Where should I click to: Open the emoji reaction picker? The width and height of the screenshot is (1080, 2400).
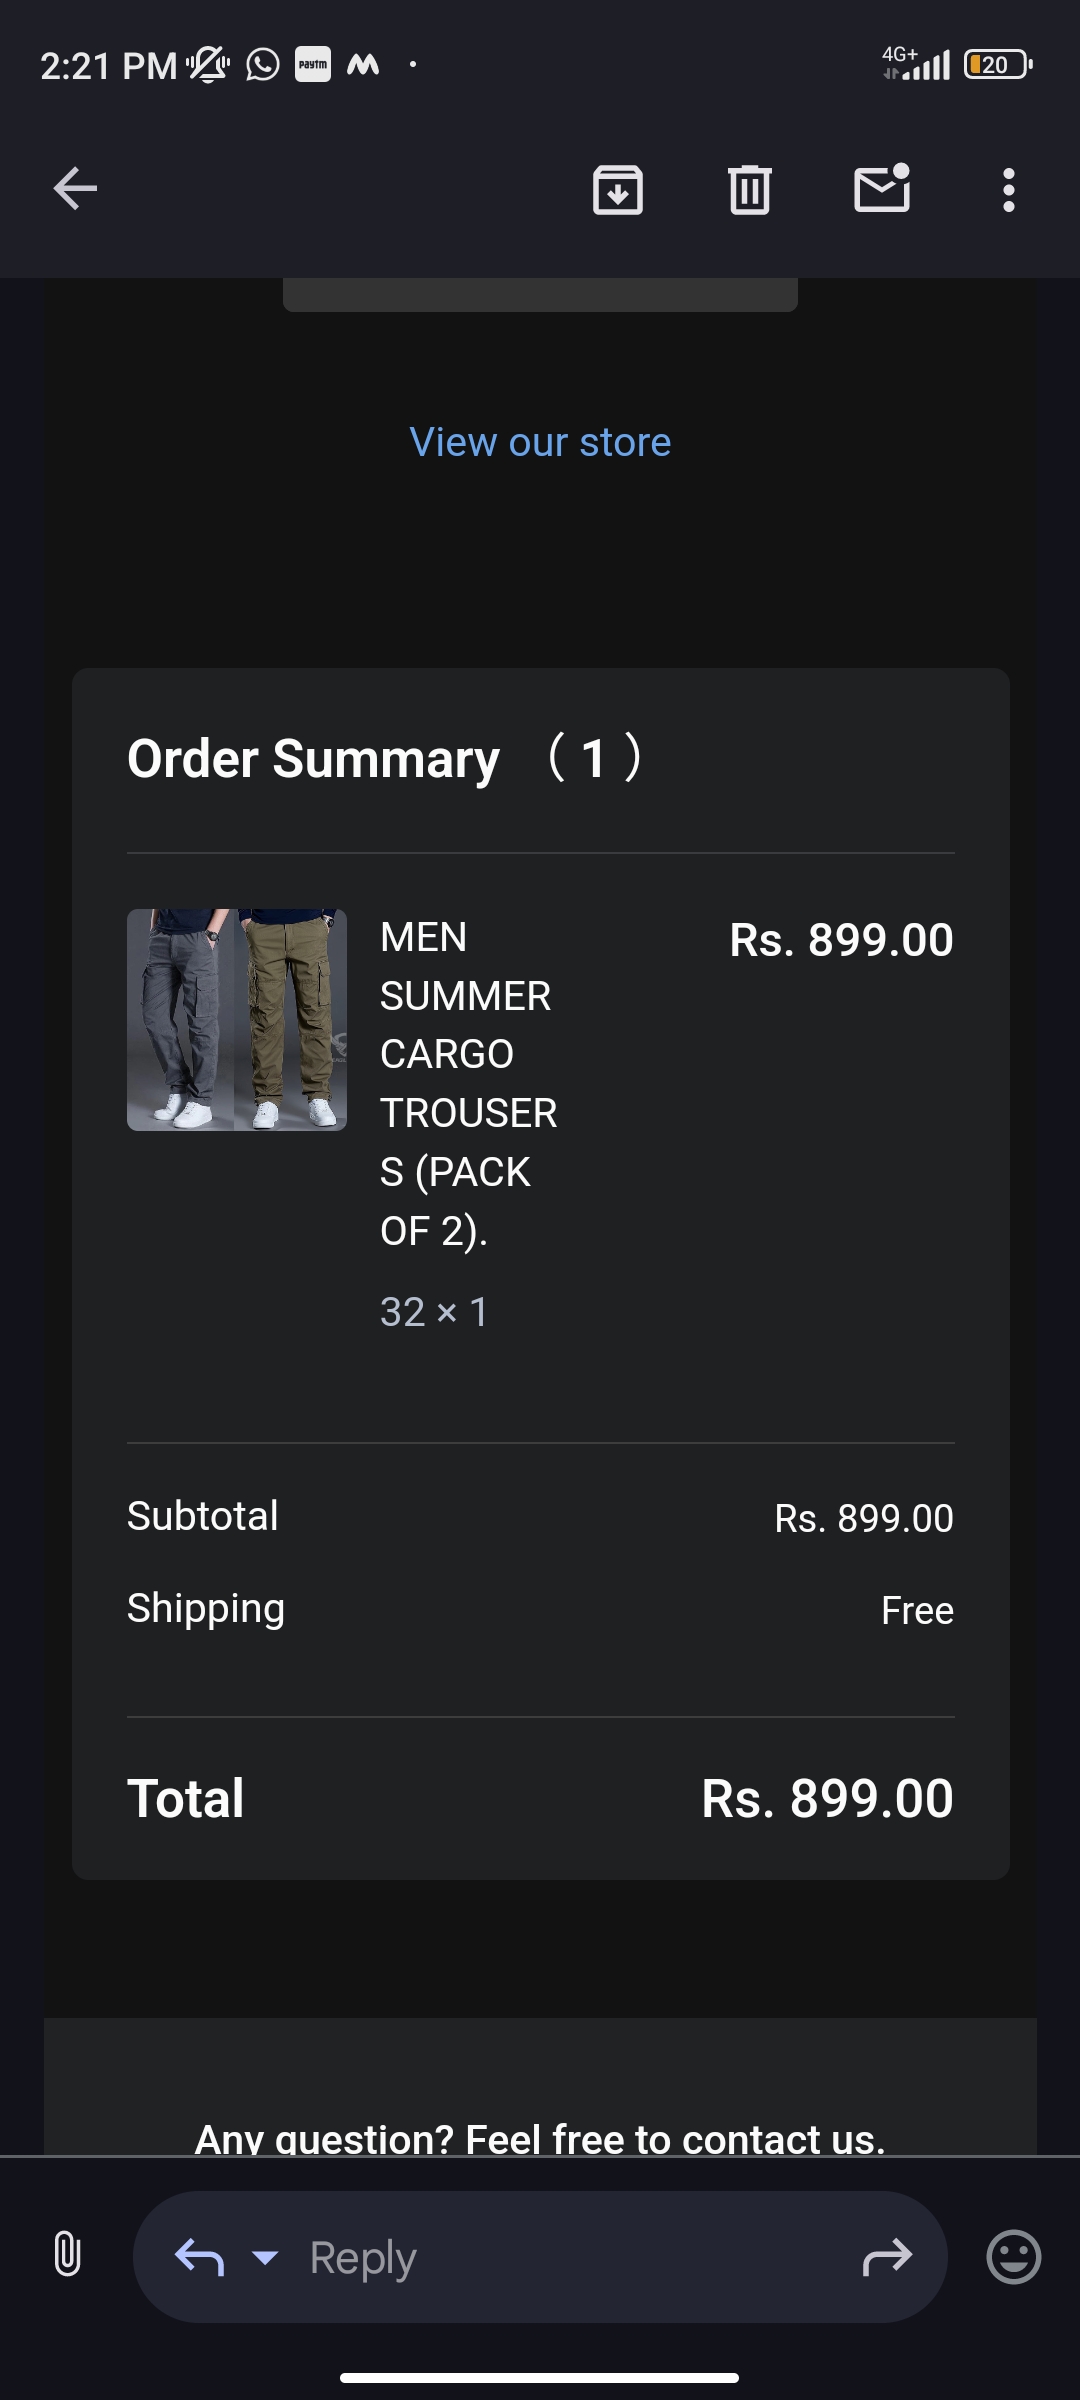1014,2257
